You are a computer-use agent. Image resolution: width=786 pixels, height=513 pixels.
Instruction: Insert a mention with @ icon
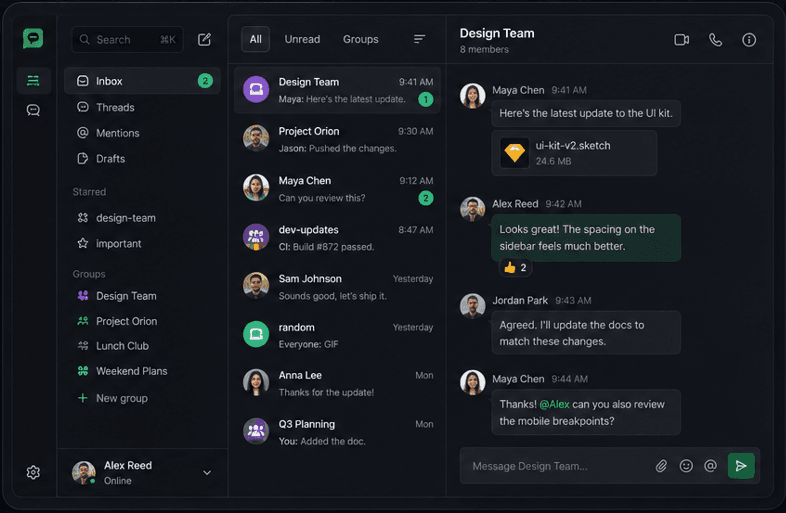coord(710,466)
